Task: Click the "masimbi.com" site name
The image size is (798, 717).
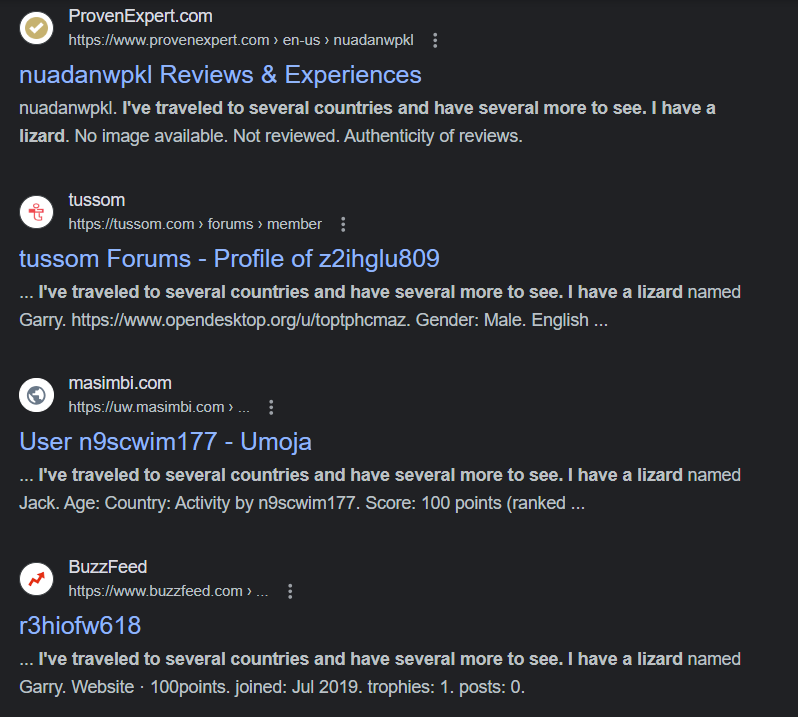Action: (120, 383)
